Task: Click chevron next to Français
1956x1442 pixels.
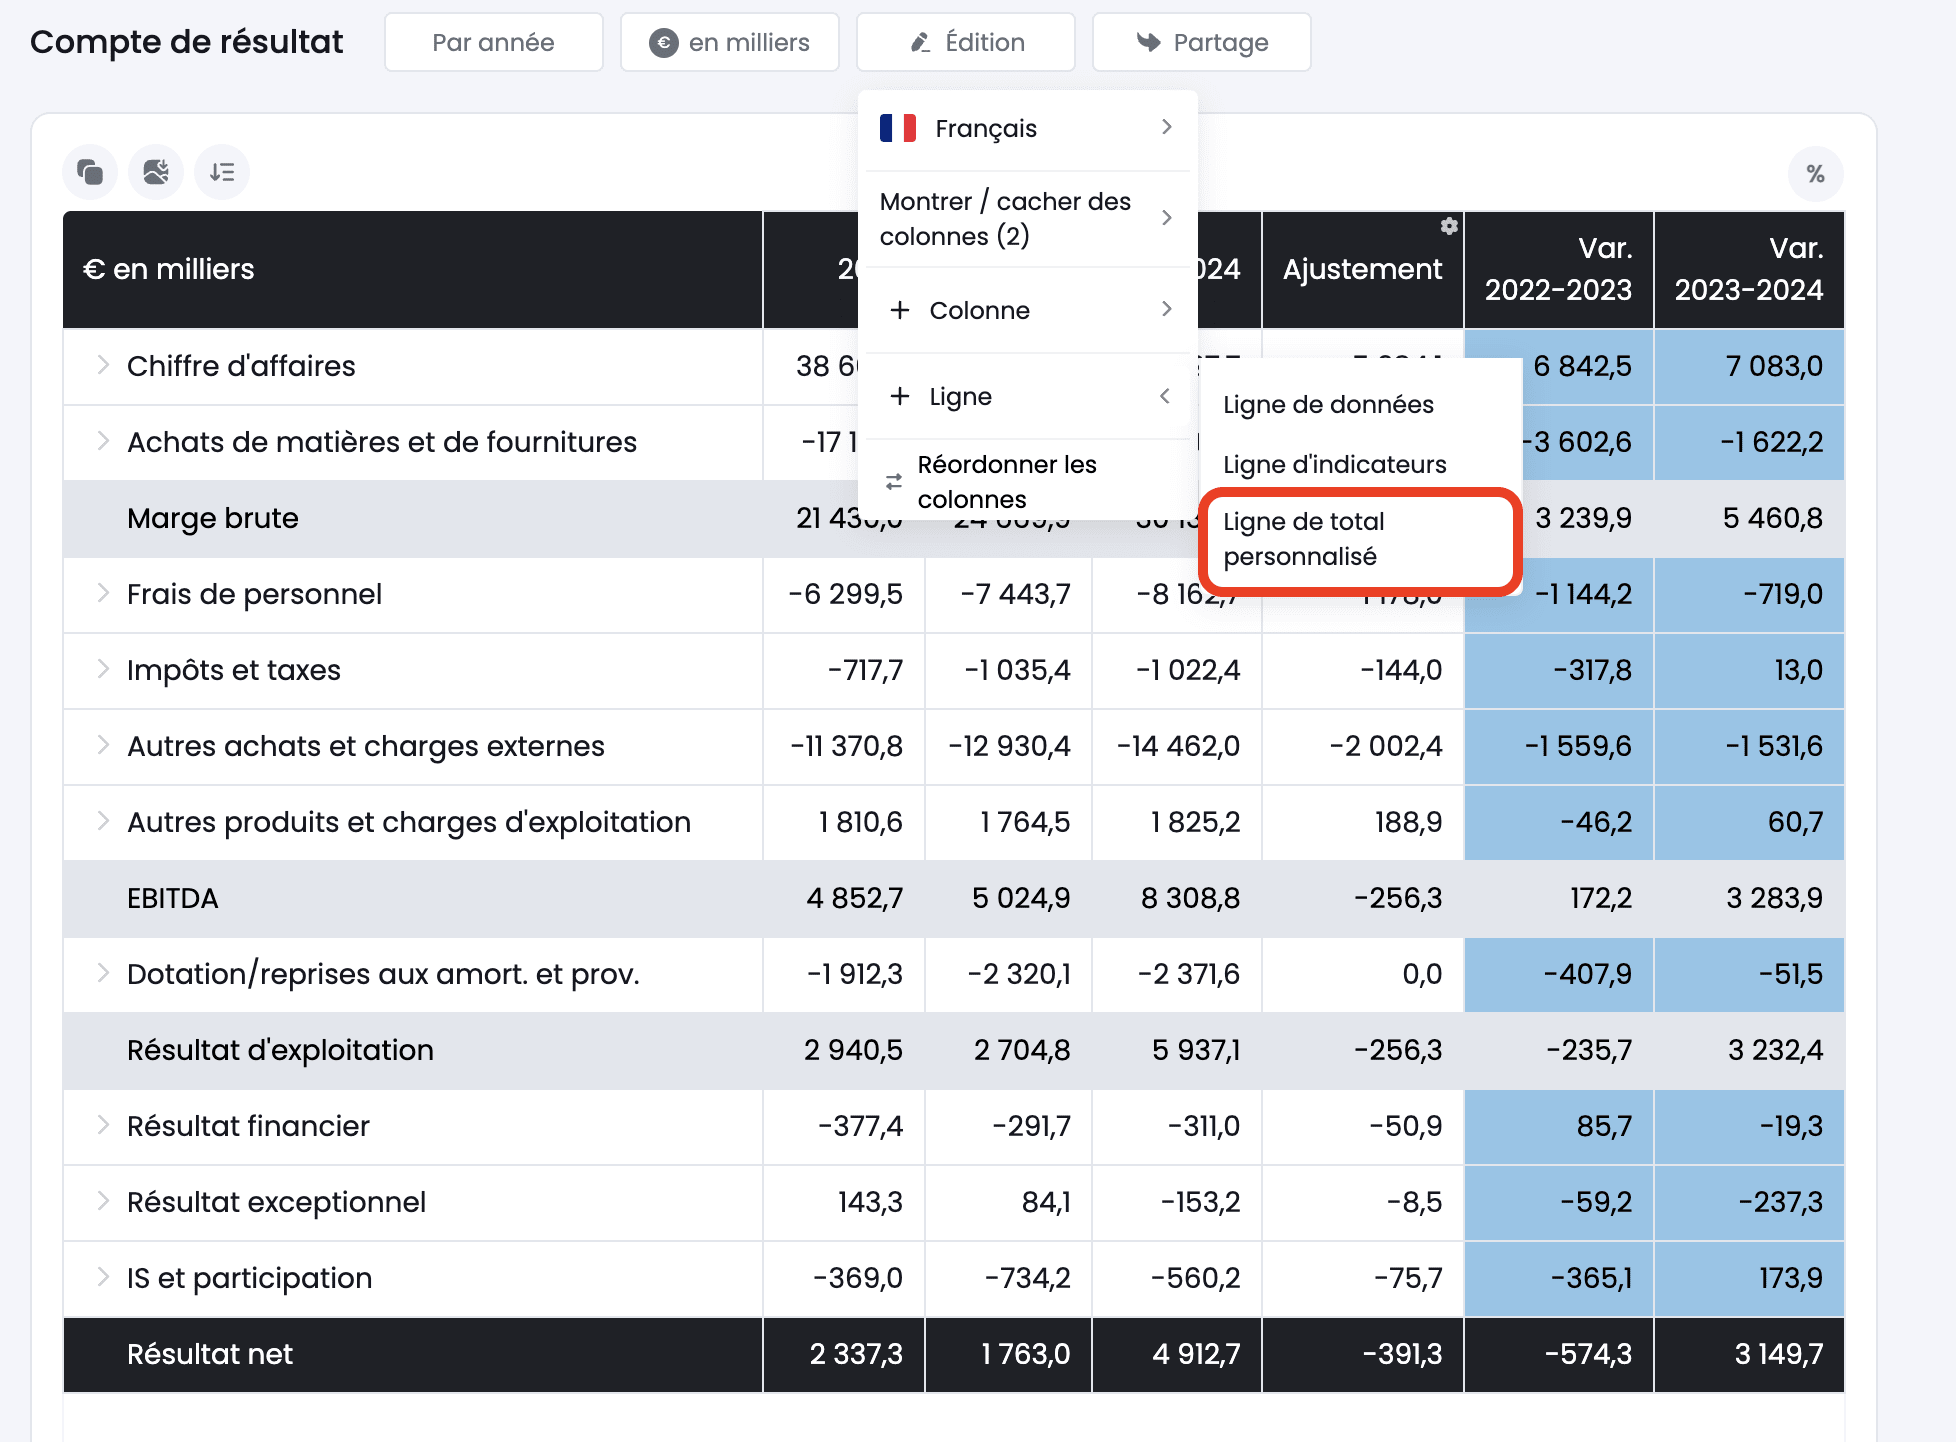Action: (x=1166, y=127)
